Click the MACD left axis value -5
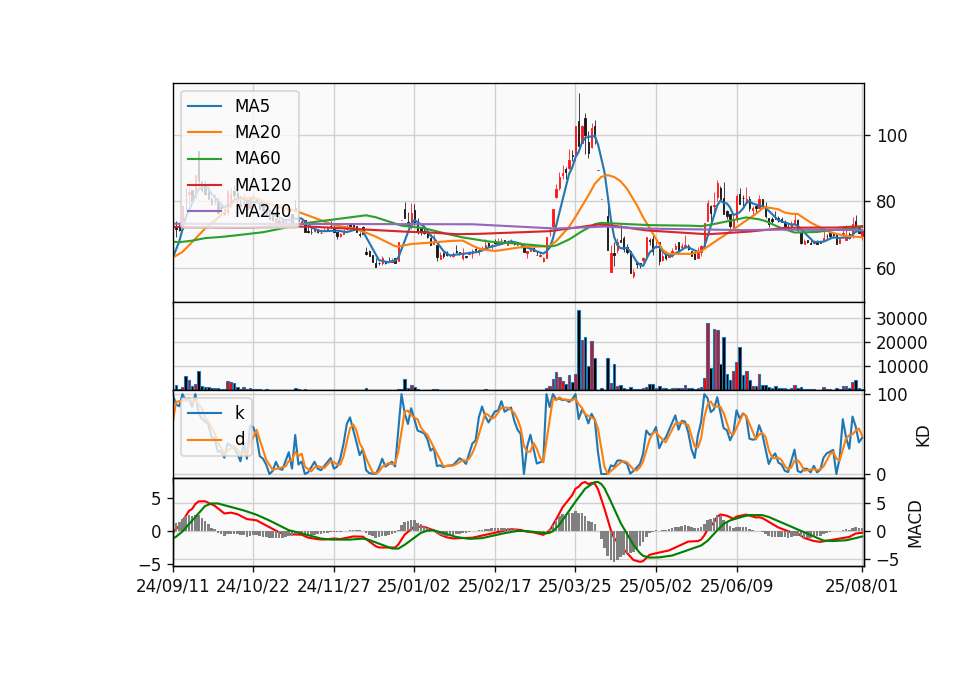960x690 pixels. pos(151,564)
